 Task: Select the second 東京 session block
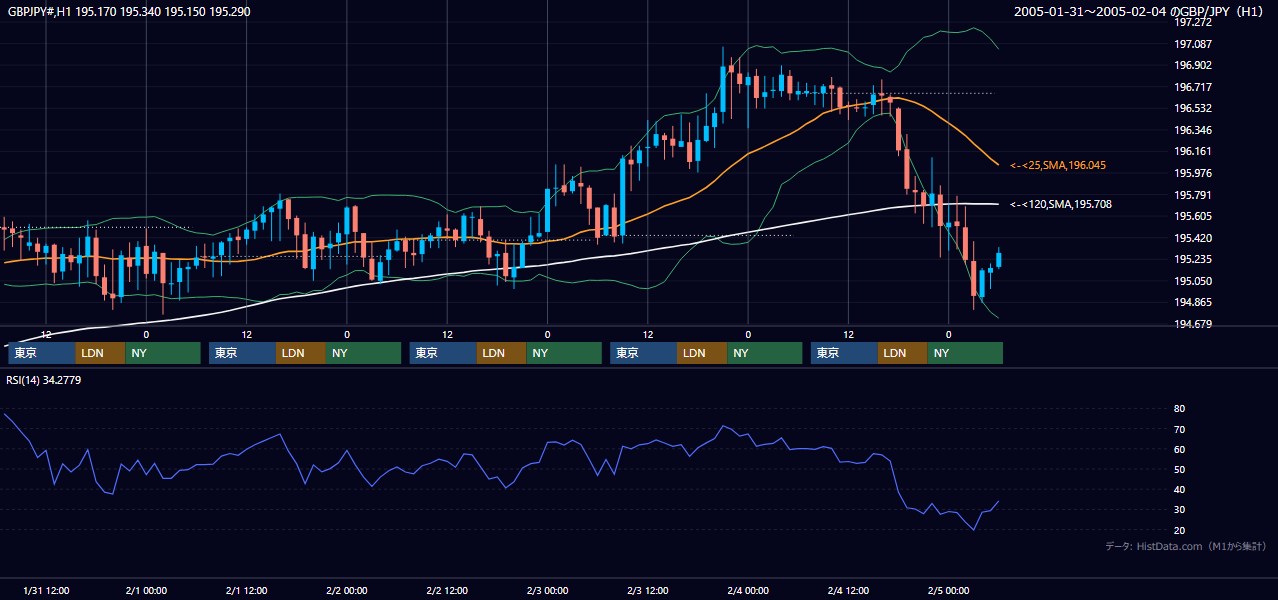coord(242,353)
